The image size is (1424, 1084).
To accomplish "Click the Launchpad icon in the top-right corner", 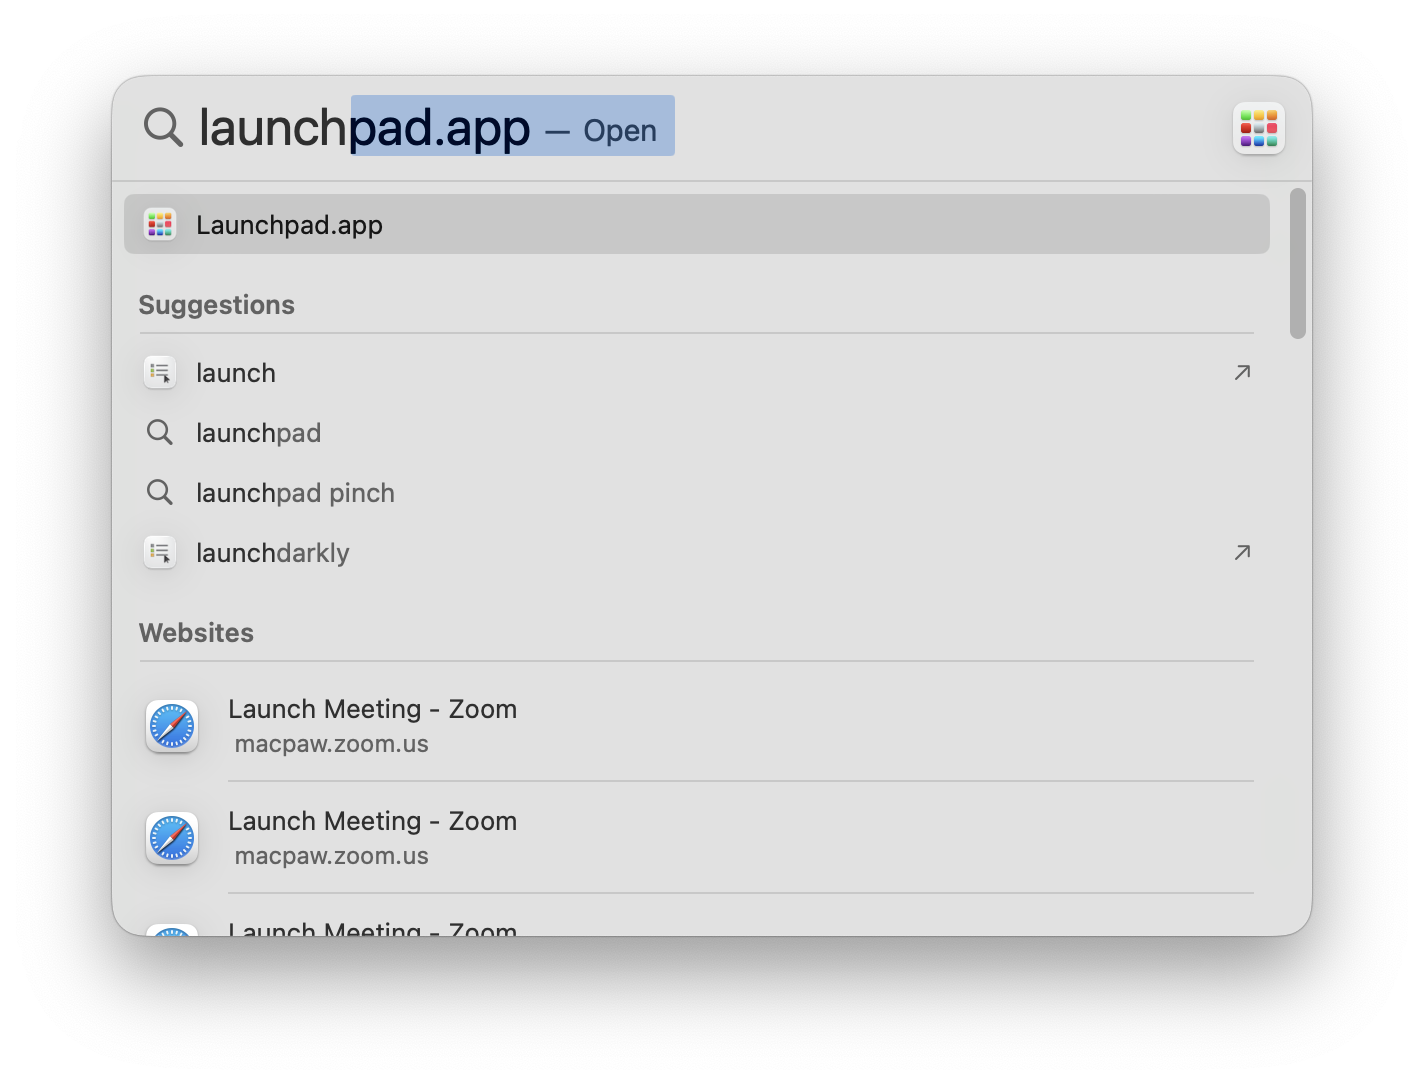I will tap(1258, 128).
